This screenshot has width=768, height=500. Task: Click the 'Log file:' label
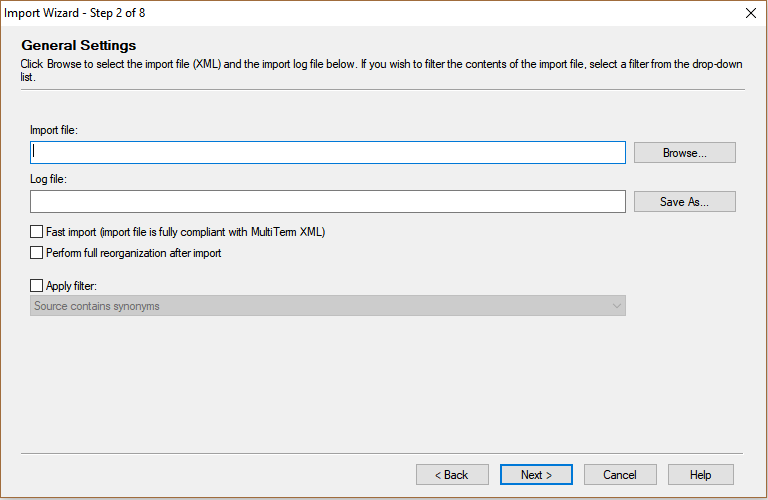coord(48,180)
